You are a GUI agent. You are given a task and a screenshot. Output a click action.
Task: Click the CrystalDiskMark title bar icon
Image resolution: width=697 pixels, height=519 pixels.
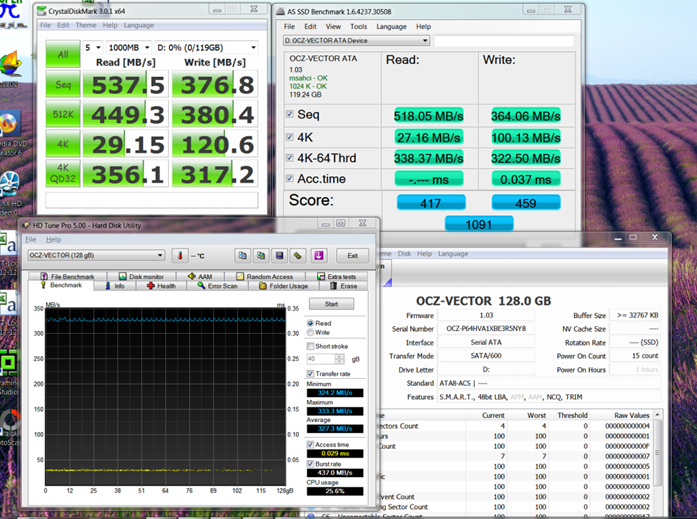tap(41, 11)
